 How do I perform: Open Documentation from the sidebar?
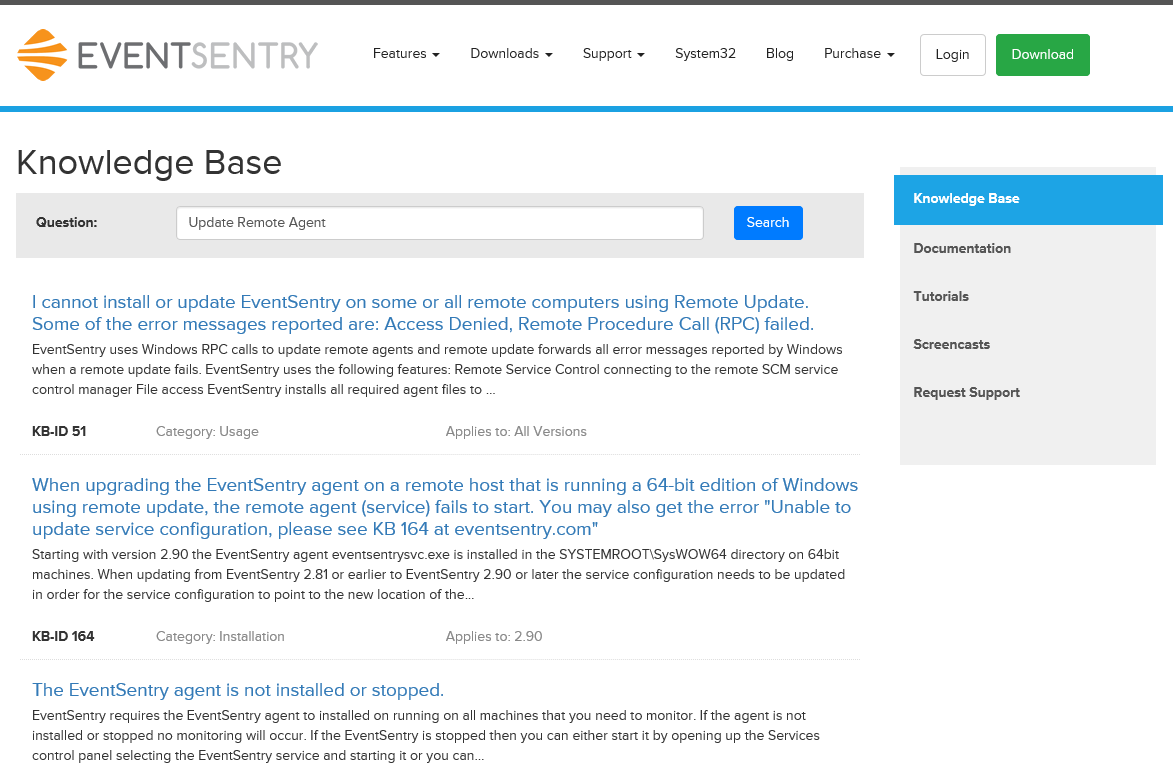coord(961,248)
